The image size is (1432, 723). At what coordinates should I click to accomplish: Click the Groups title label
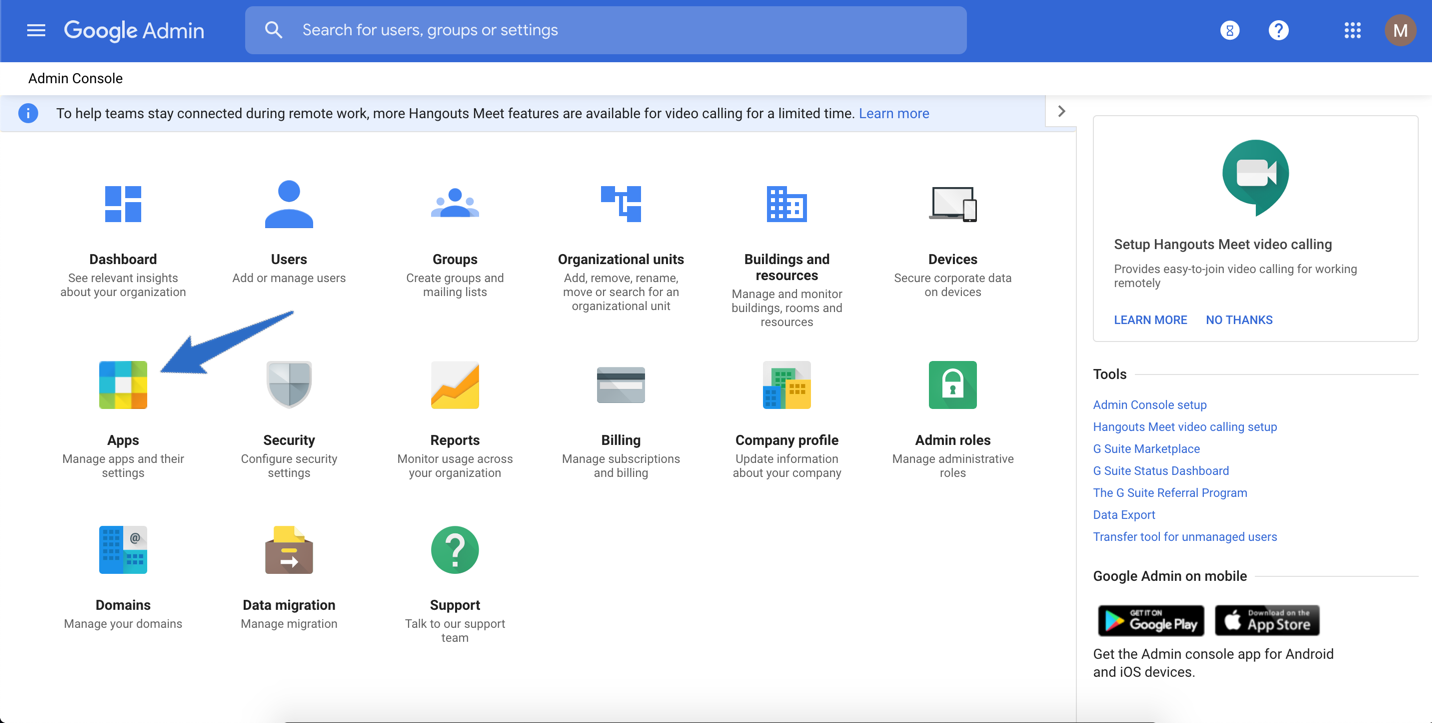(455, 259)
